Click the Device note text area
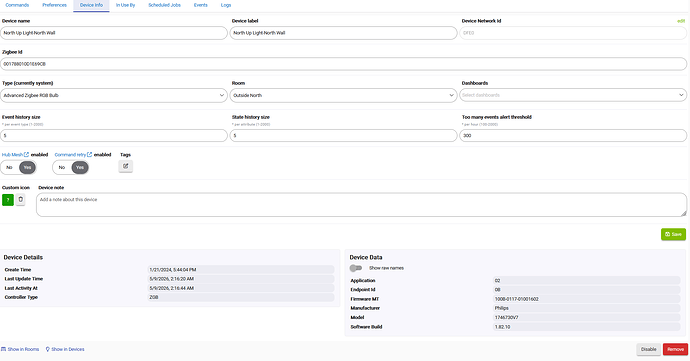690x361 pixels. (x=361, y=205)
